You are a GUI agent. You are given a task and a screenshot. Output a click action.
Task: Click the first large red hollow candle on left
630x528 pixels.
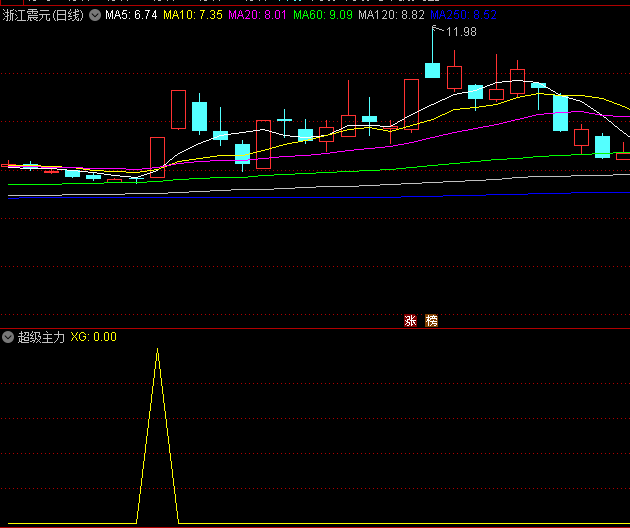[x=157, y=156]
